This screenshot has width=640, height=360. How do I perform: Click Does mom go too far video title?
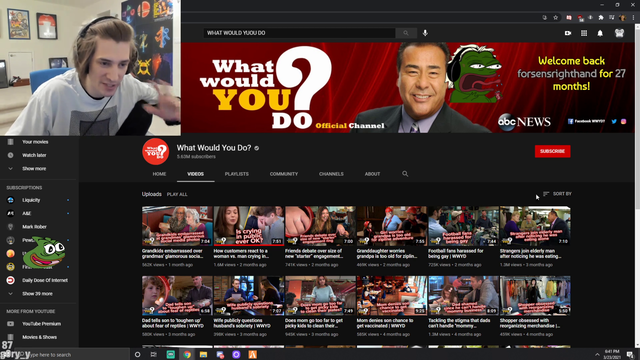click(x=314, y=323)
